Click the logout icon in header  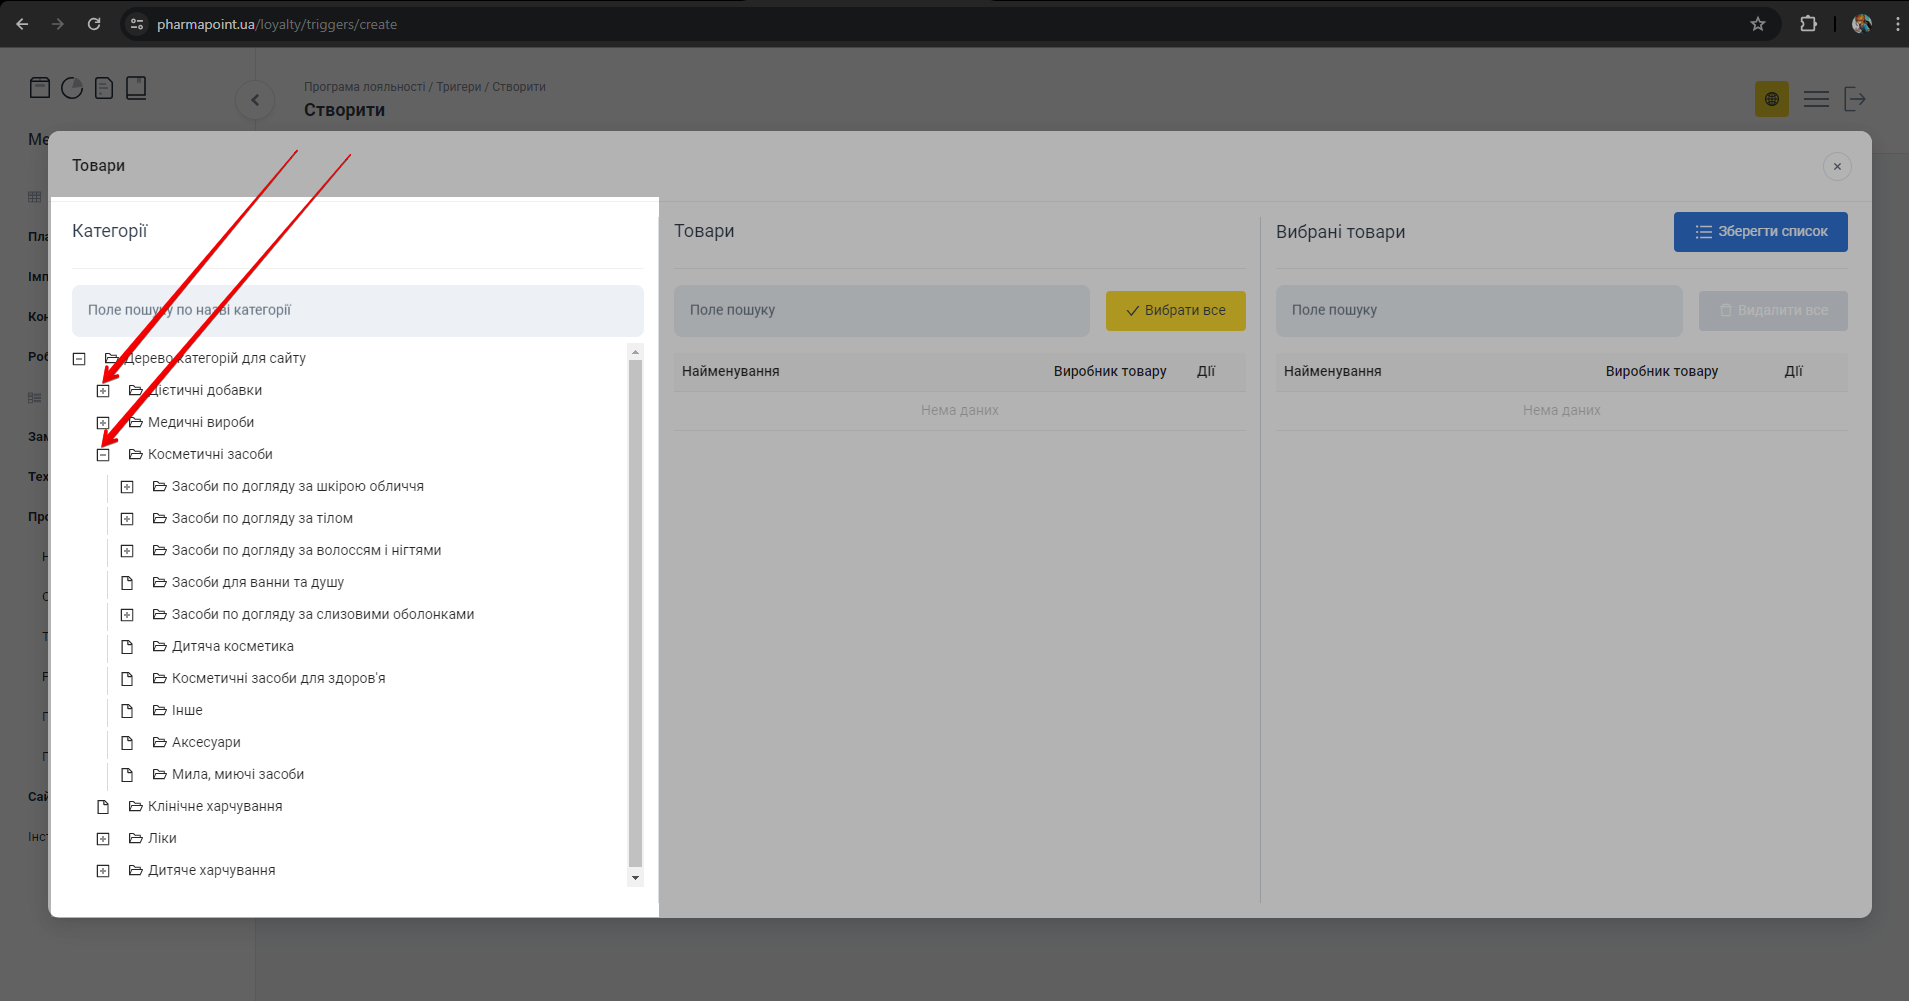click(x=1855, y=99)
